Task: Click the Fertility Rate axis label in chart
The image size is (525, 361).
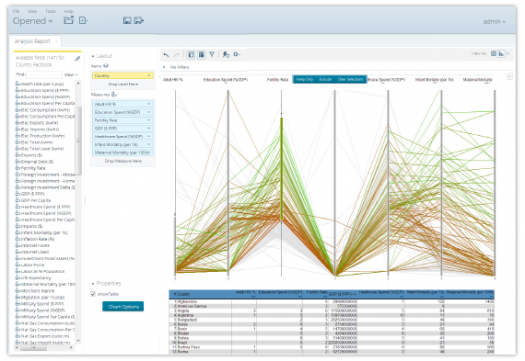Action: pos(277,80)
